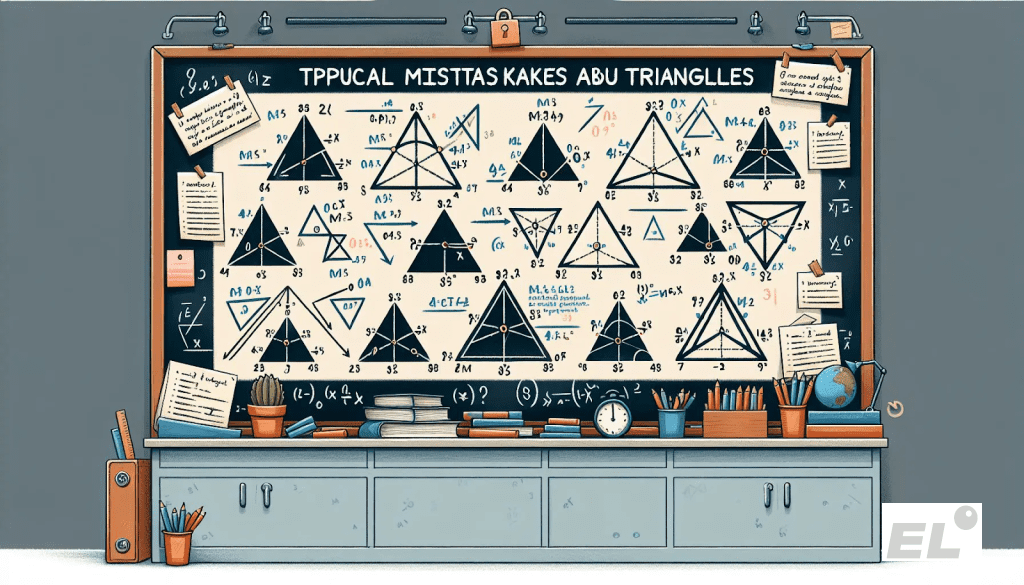The width and height of the screenshot is (1024, 585).
Task: Select the wooden pencil box on the desk
Action: 734,422
